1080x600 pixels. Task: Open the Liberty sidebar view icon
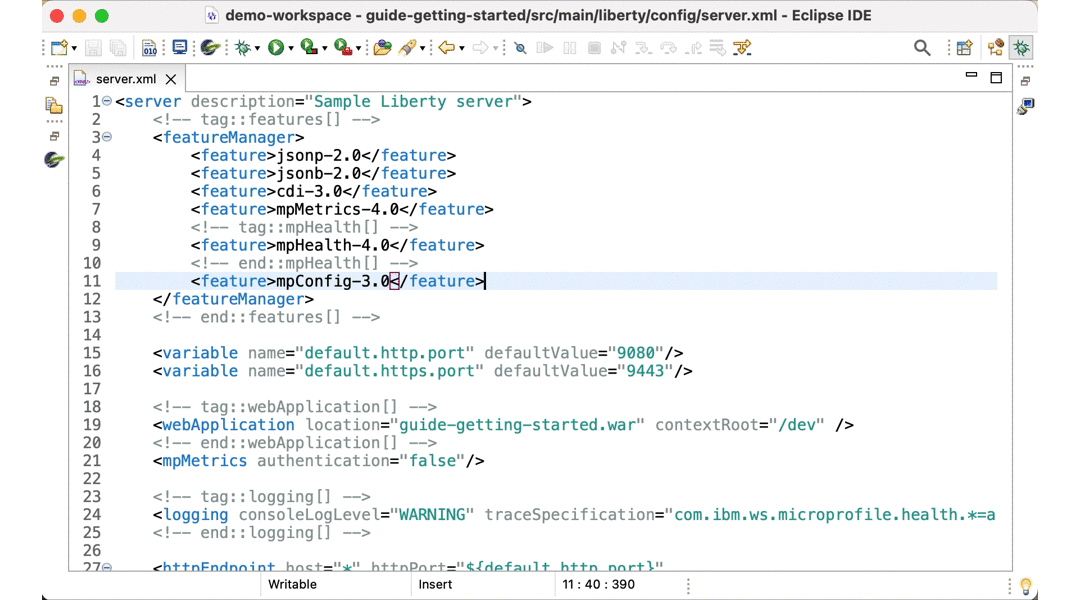click(x=54, y=160)
